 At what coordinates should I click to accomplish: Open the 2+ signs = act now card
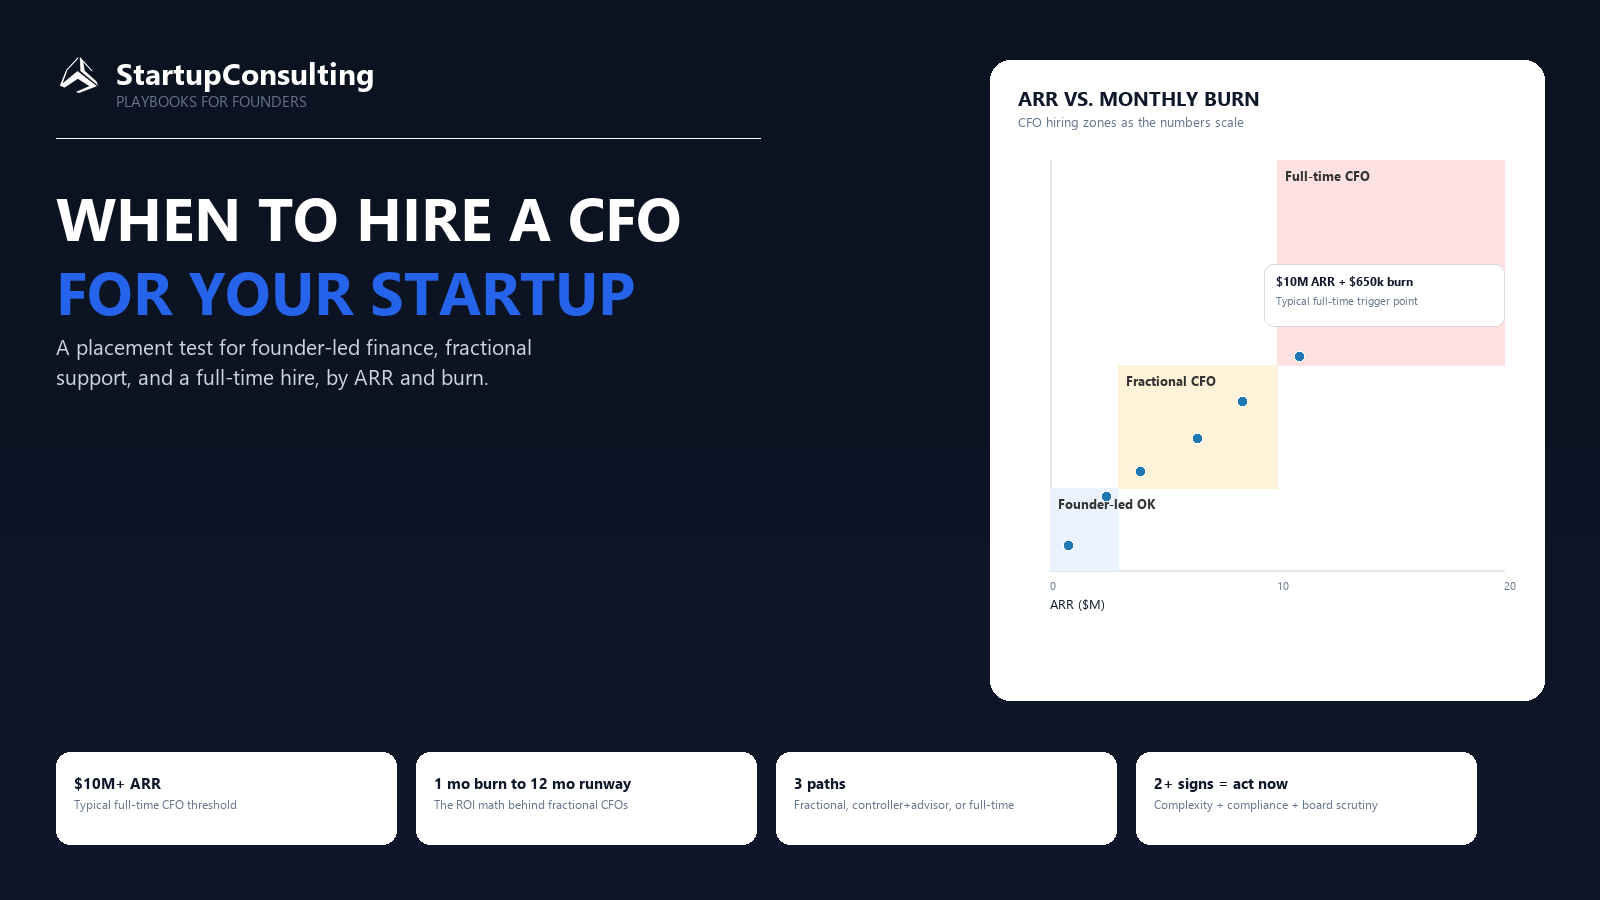(x=1306, y=798)
